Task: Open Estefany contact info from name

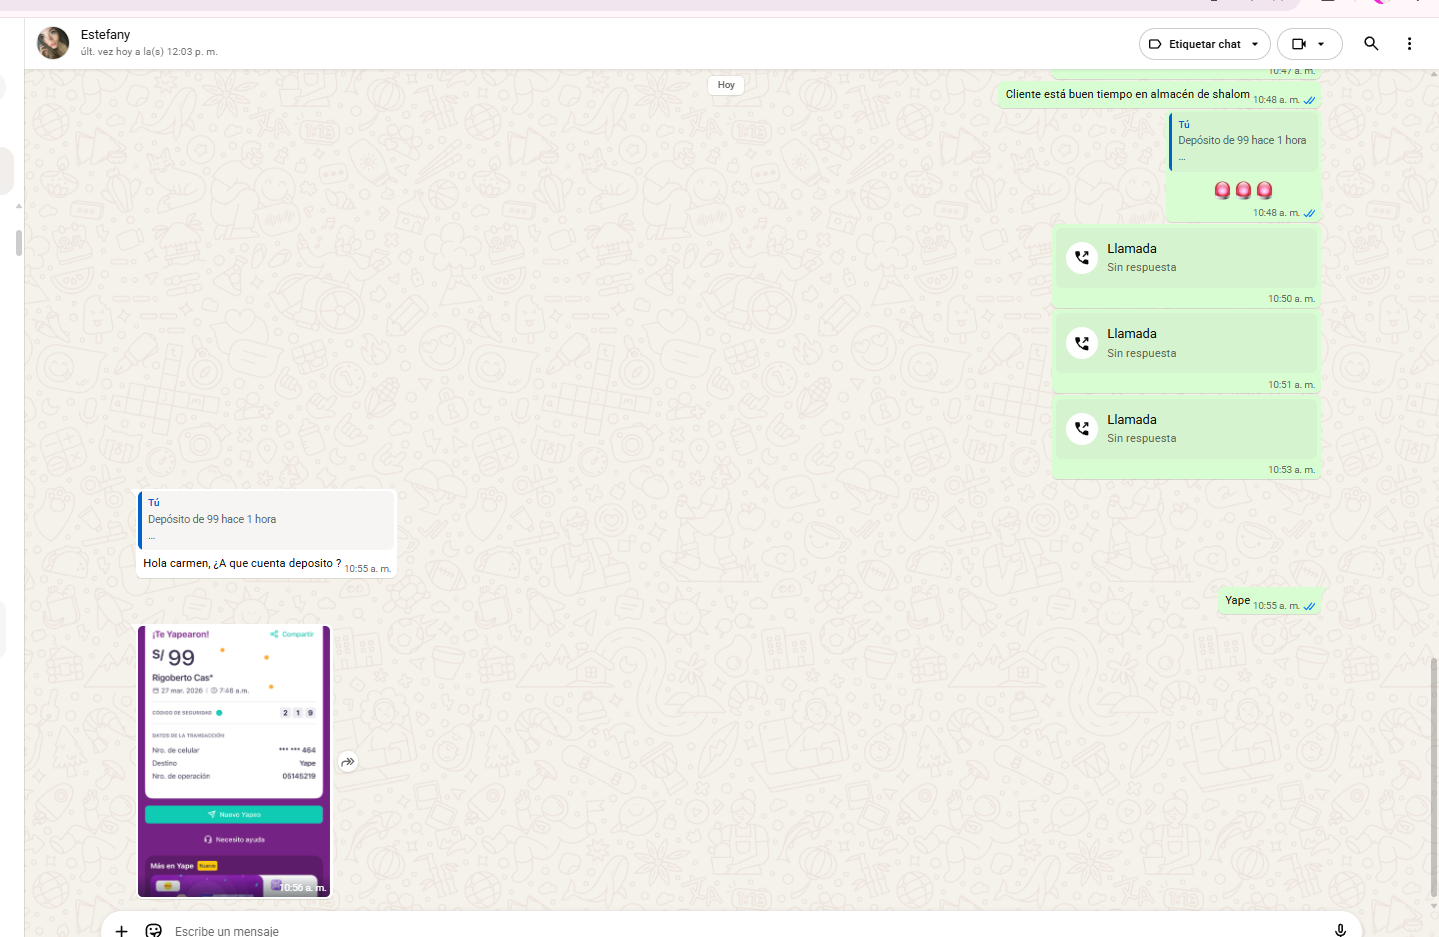Action: 105,35
